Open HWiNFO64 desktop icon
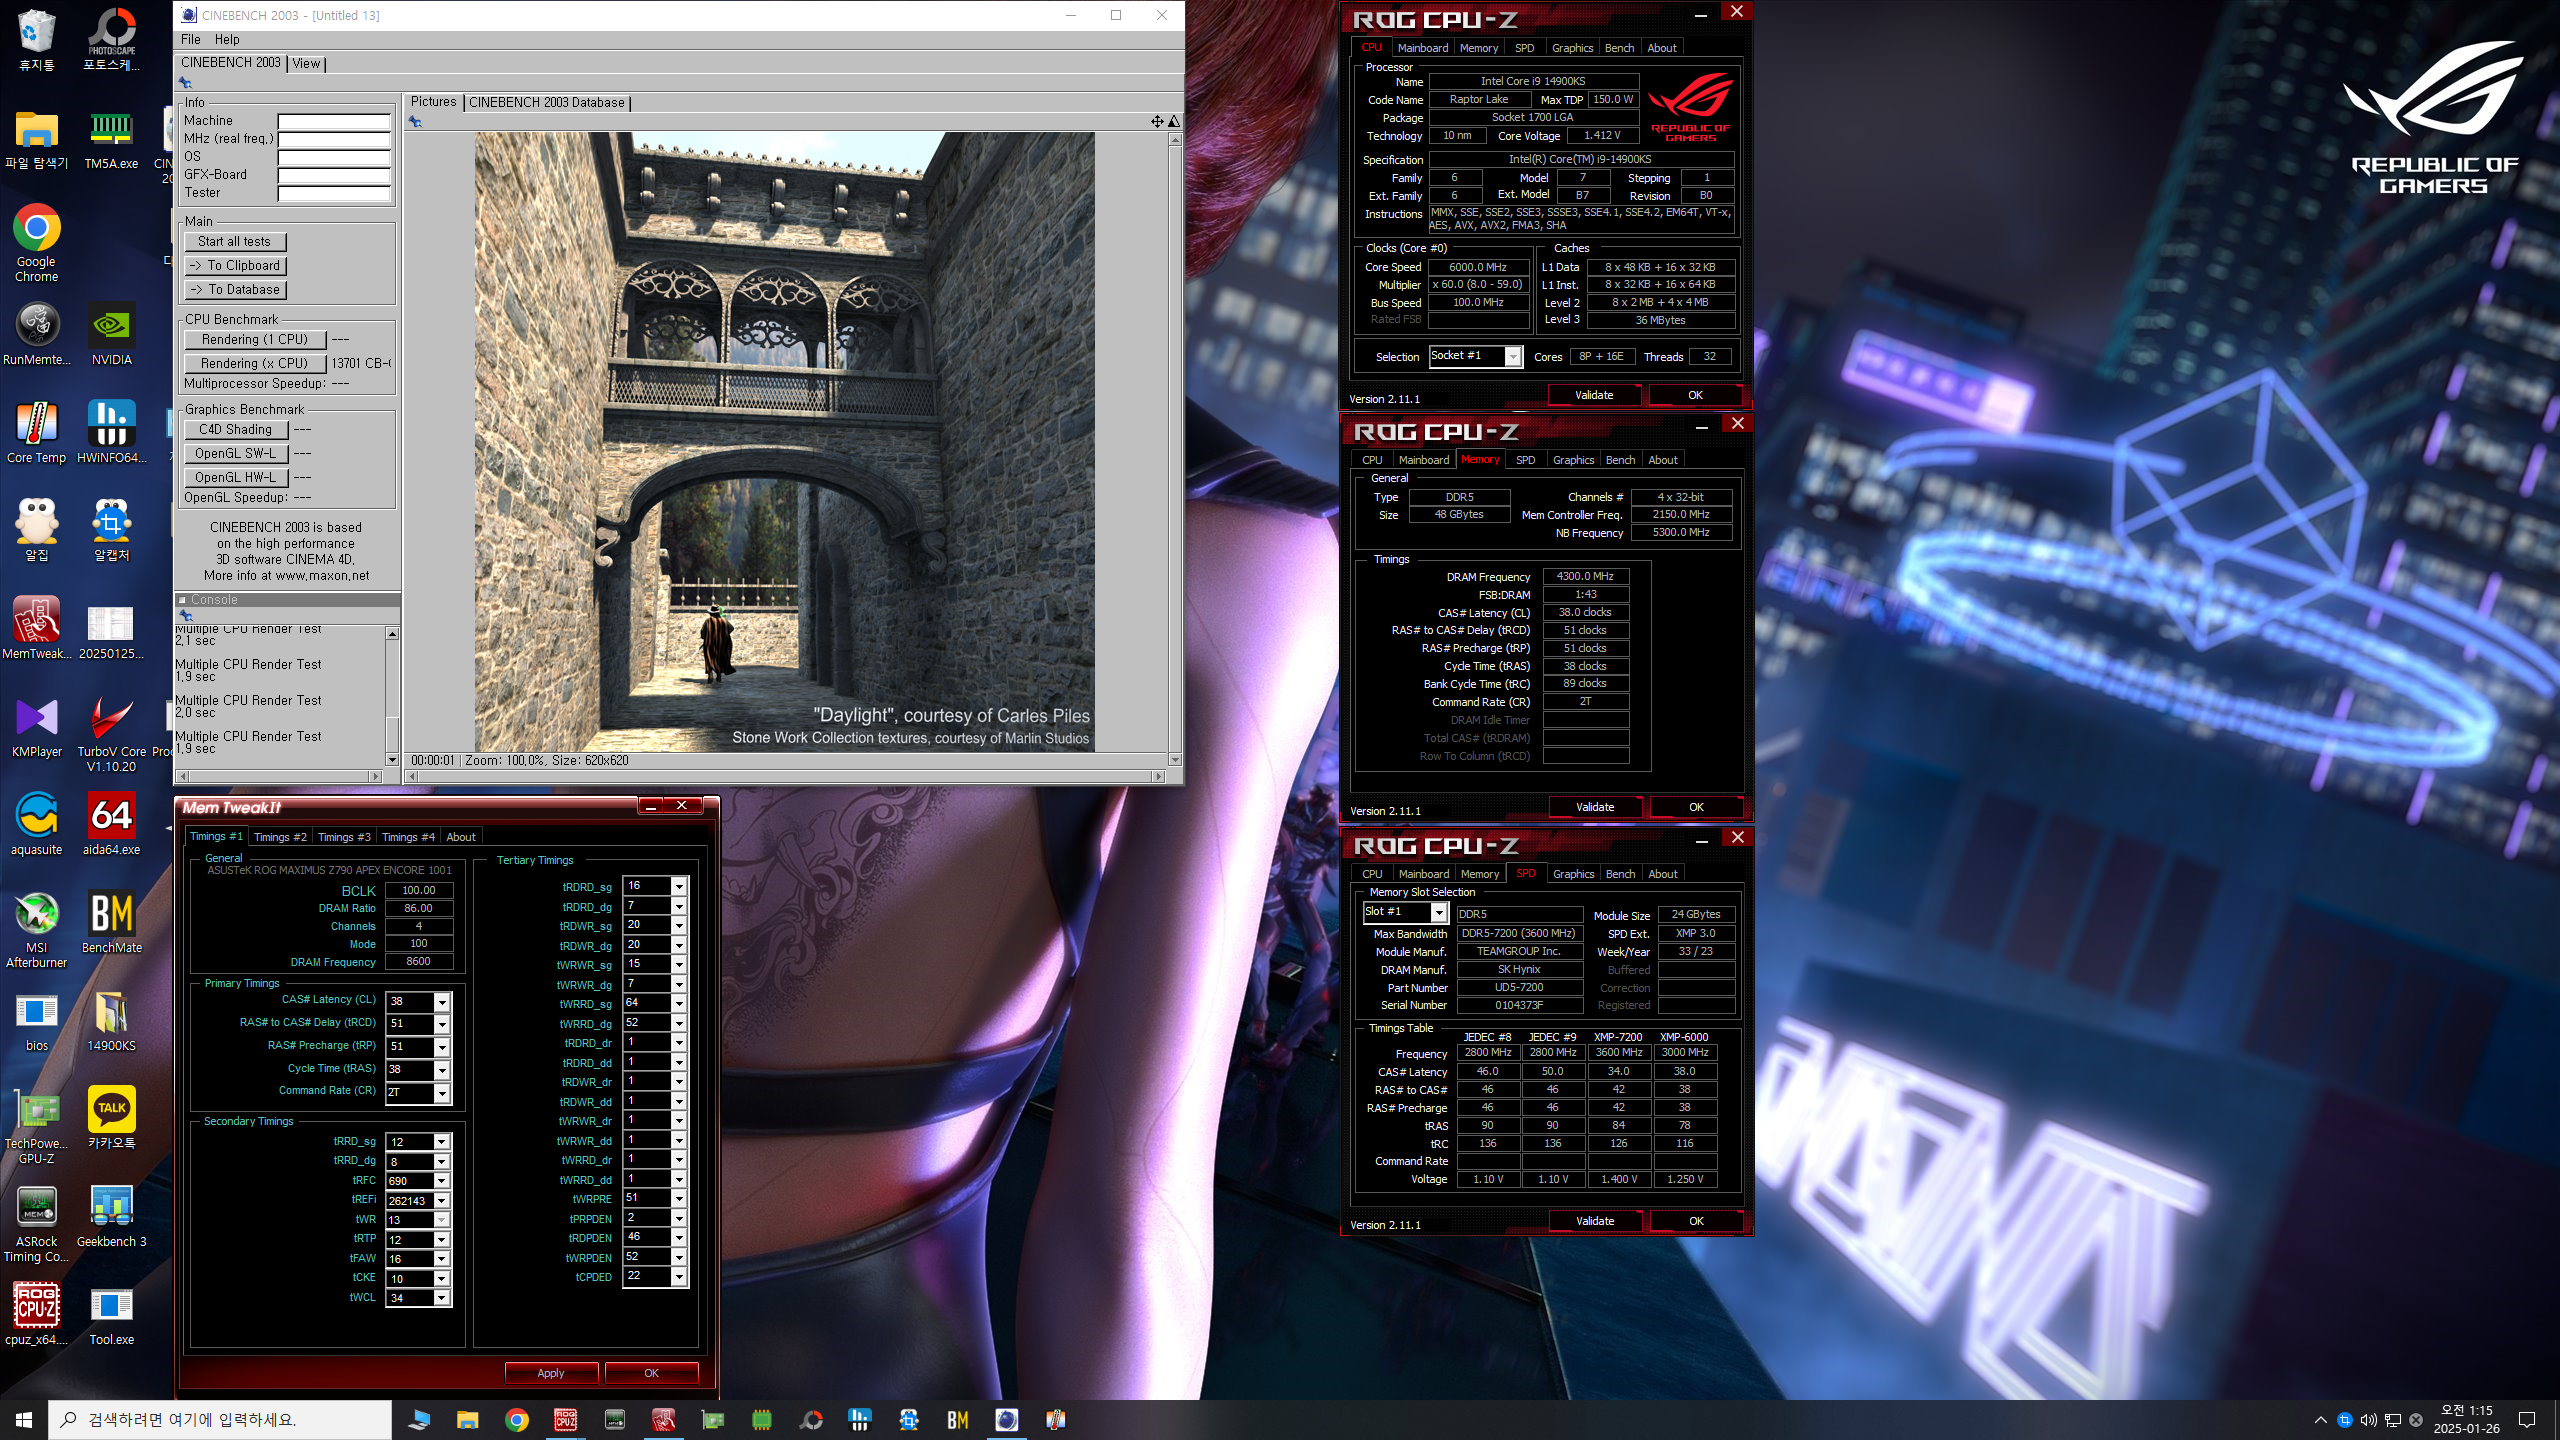 [111, 432]
